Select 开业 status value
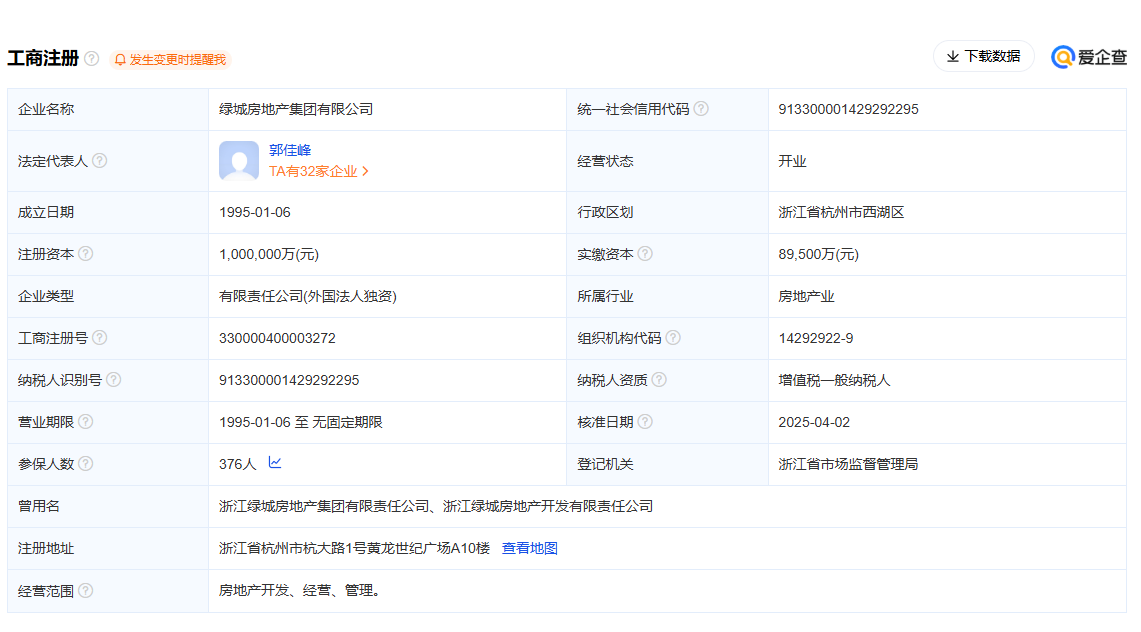This screenshot has width=1141, height=632. tap(792, 161)
